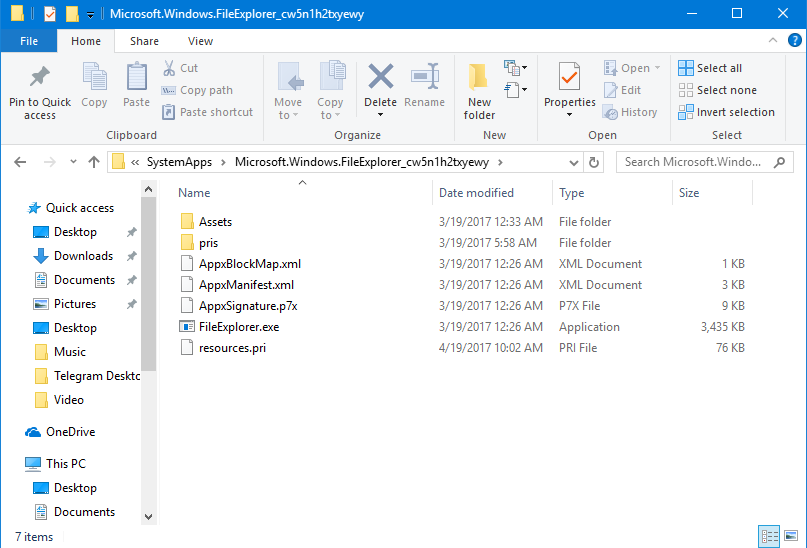Click the red Delete X icon
807x548 pixels.
click(x=381, y=76)
